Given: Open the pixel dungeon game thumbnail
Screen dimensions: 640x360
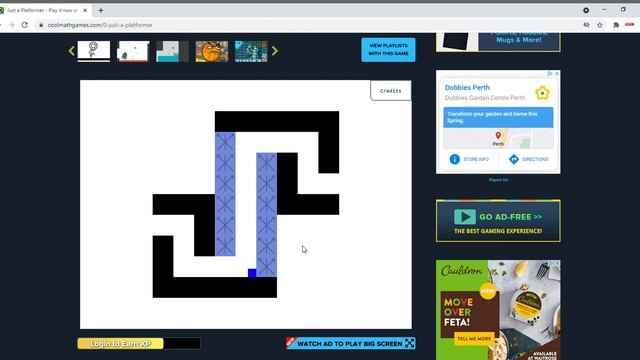Looking at the screenshot, I should coord(251,51).
